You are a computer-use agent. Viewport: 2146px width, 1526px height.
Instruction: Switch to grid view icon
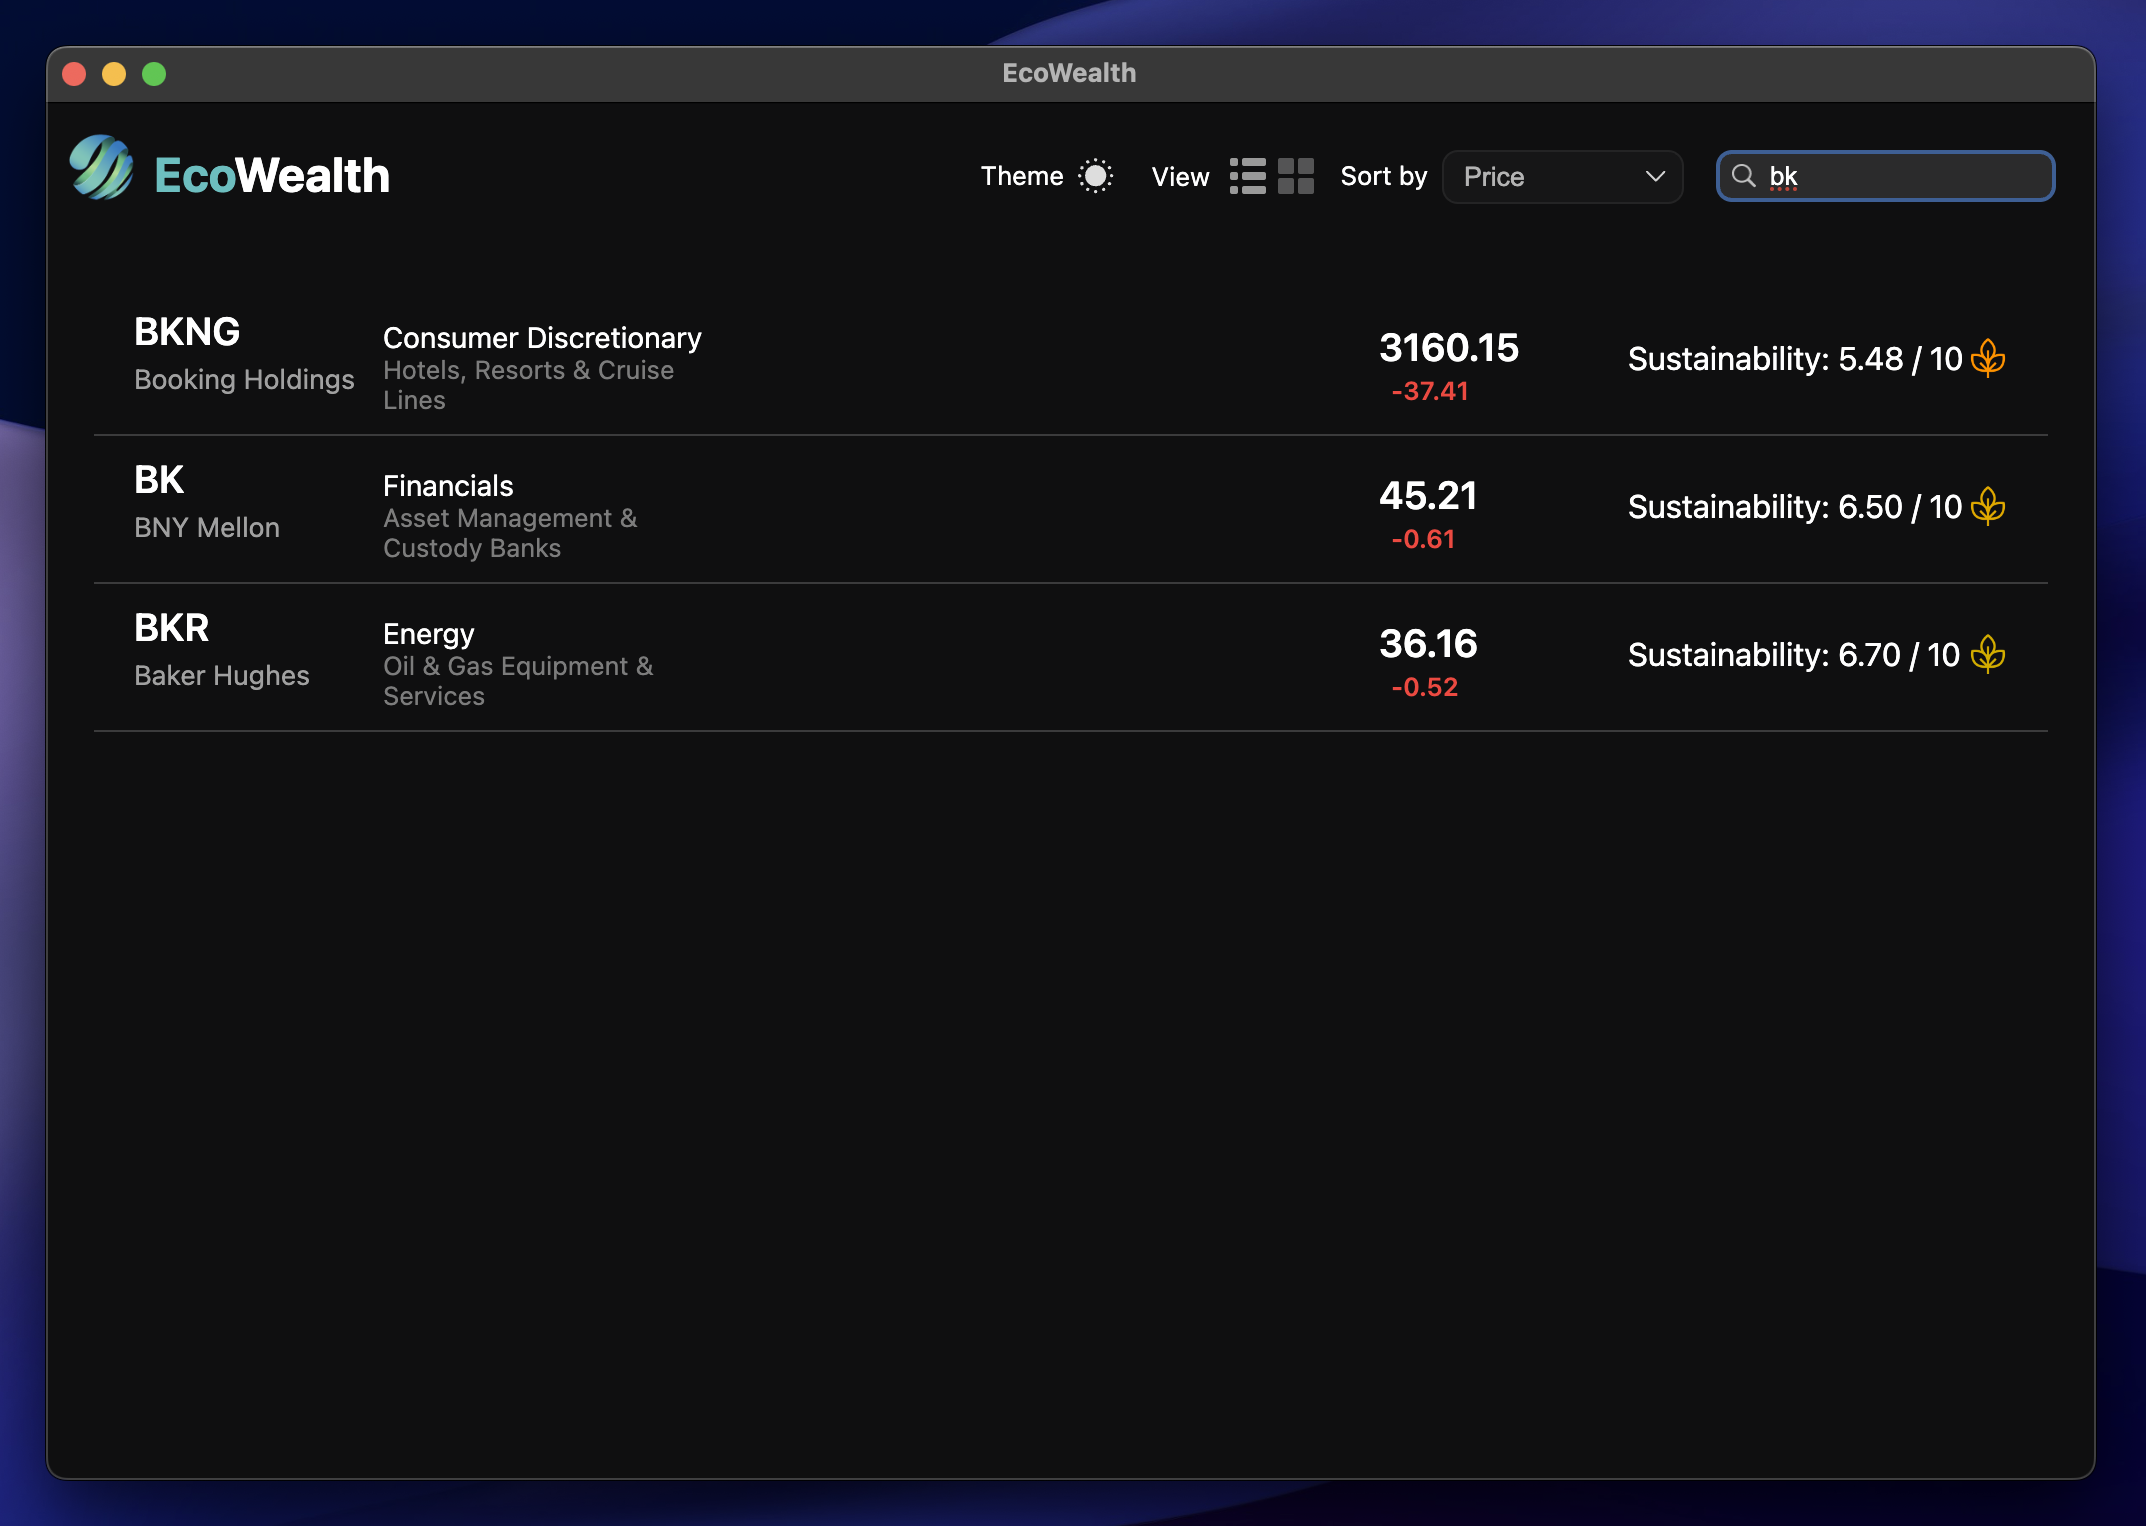tap(1295, 176)
